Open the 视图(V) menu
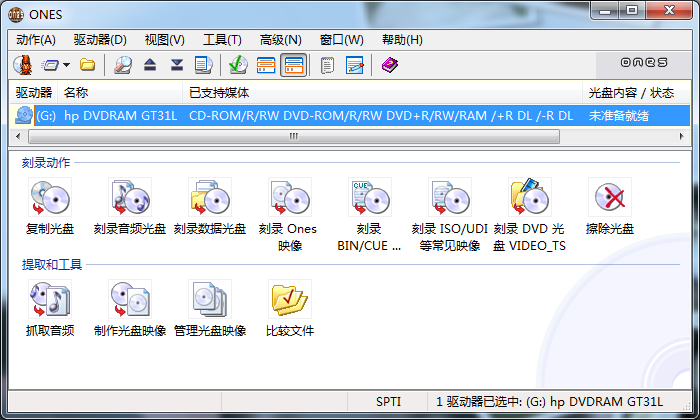The height and width of the screenshot is (420, 700). (x=164, y=40)
